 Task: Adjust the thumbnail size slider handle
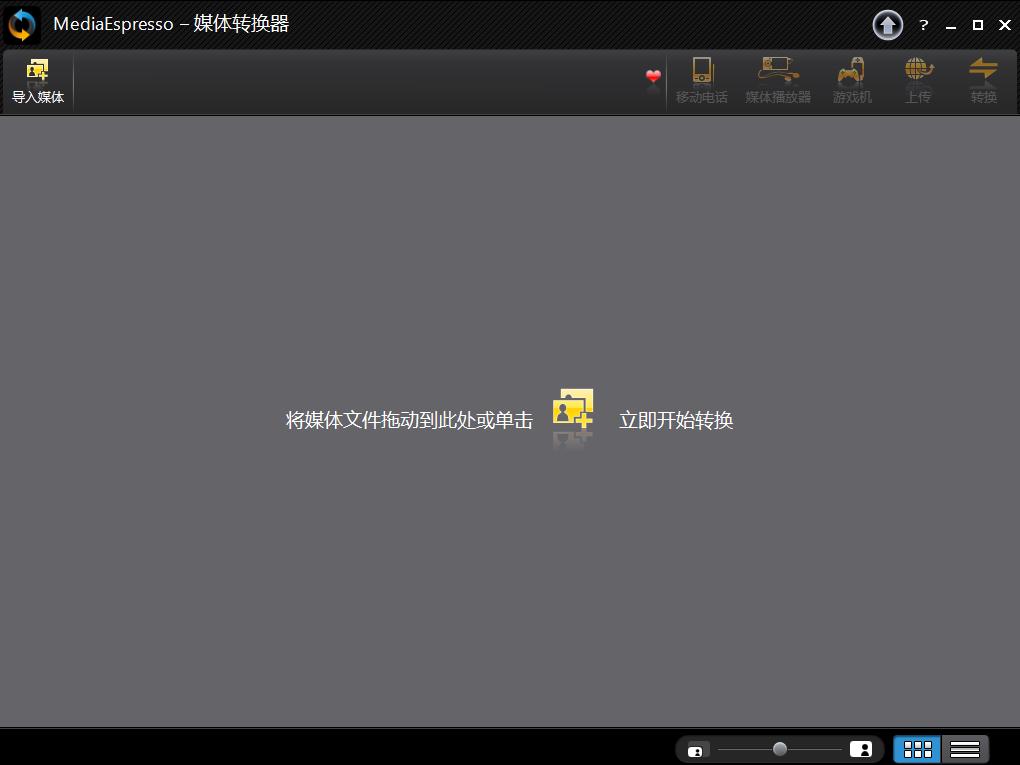(x=779, y=747)
